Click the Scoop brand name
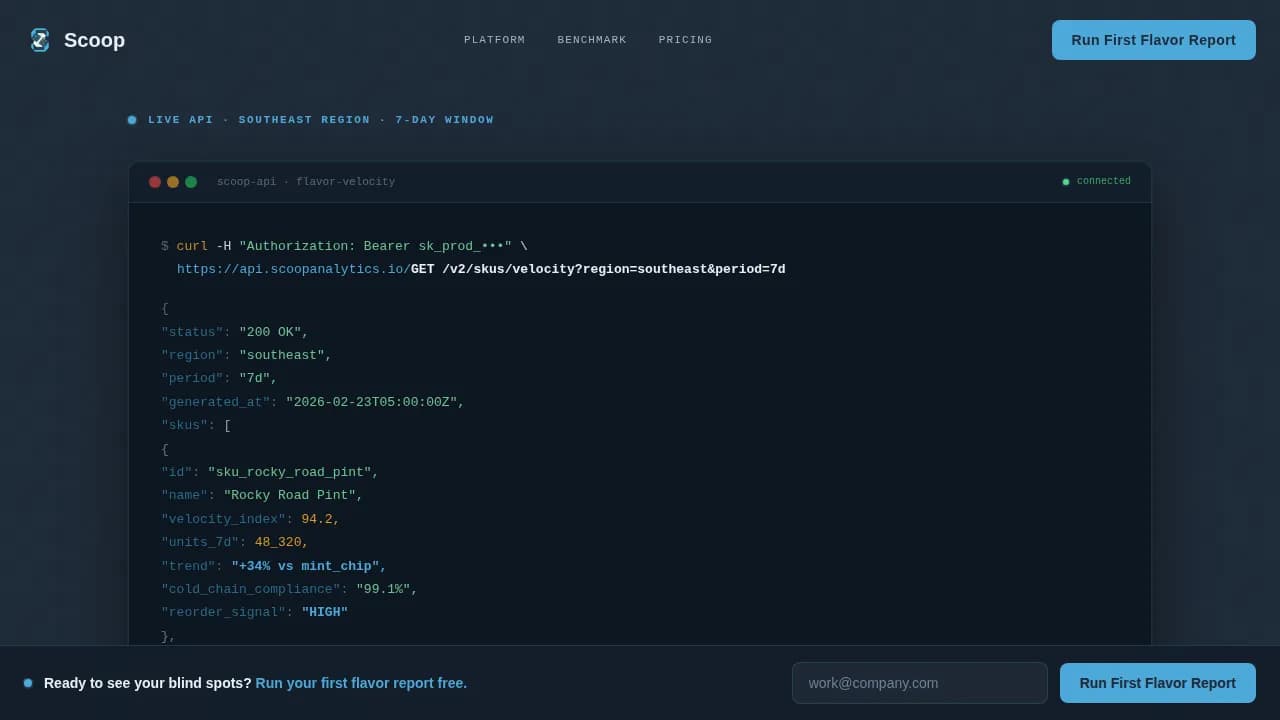The height and width of the screenshot is (720, 1280). coord(94,40)
